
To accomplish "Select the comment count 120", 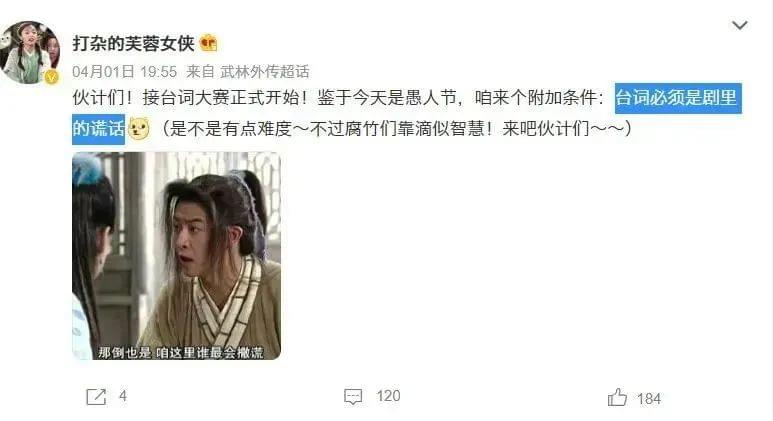I will (388, 396).
